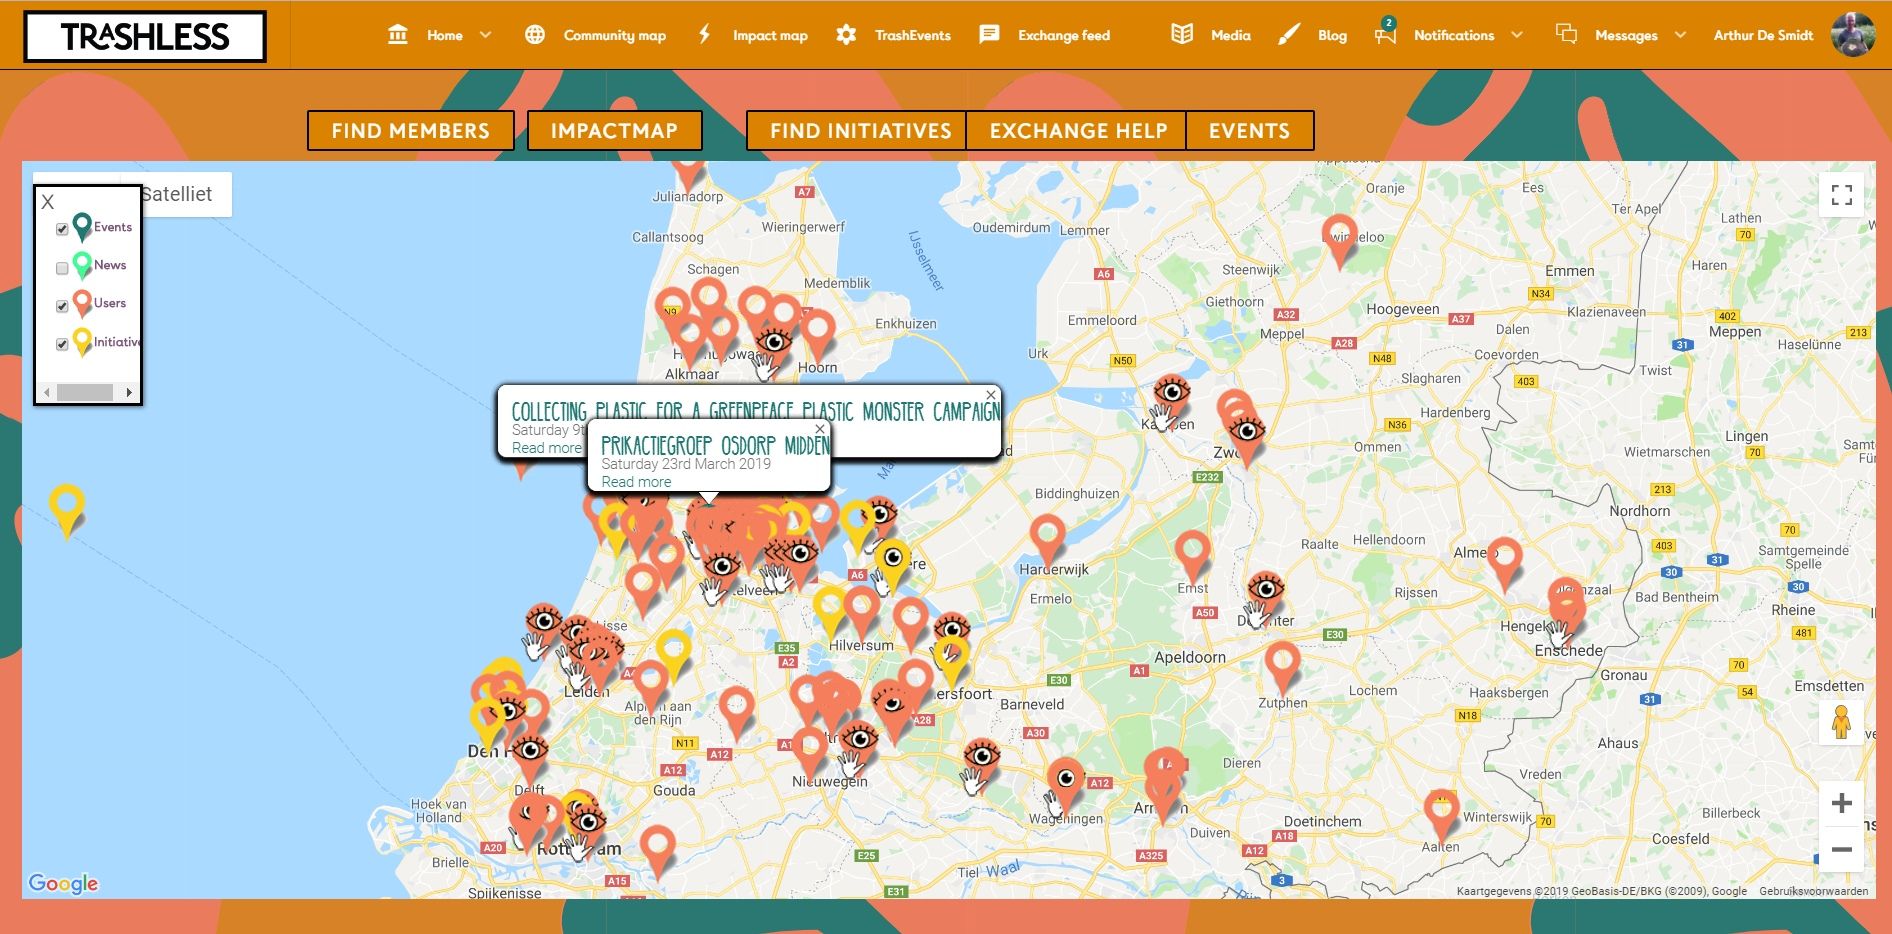Open the Gebruiksvoorwaarden map terms link
Screen dimensions: 1892x934
(1814, 891)
